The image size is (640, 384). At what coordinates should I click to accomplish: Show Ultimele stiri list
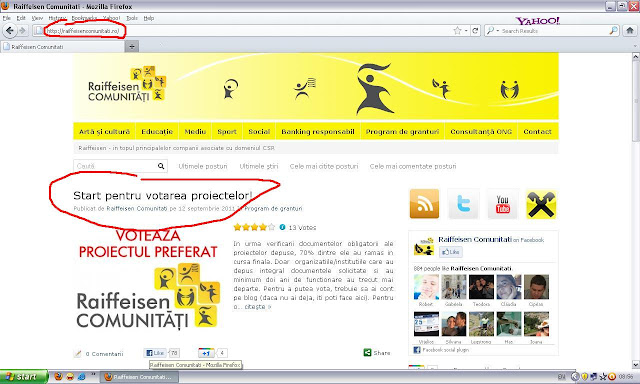(259, 166)
